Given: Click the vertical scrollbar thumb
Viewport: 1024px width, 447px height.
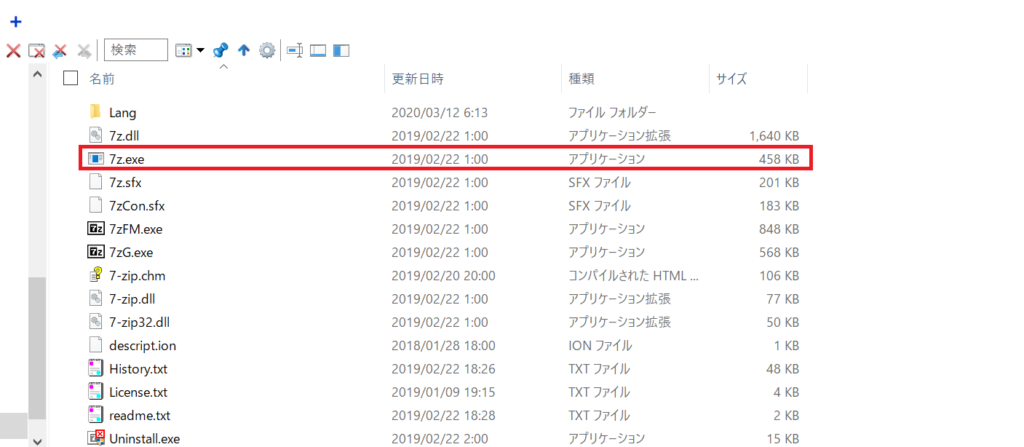Looking at the screenshot, I should [x=37, y=347].
